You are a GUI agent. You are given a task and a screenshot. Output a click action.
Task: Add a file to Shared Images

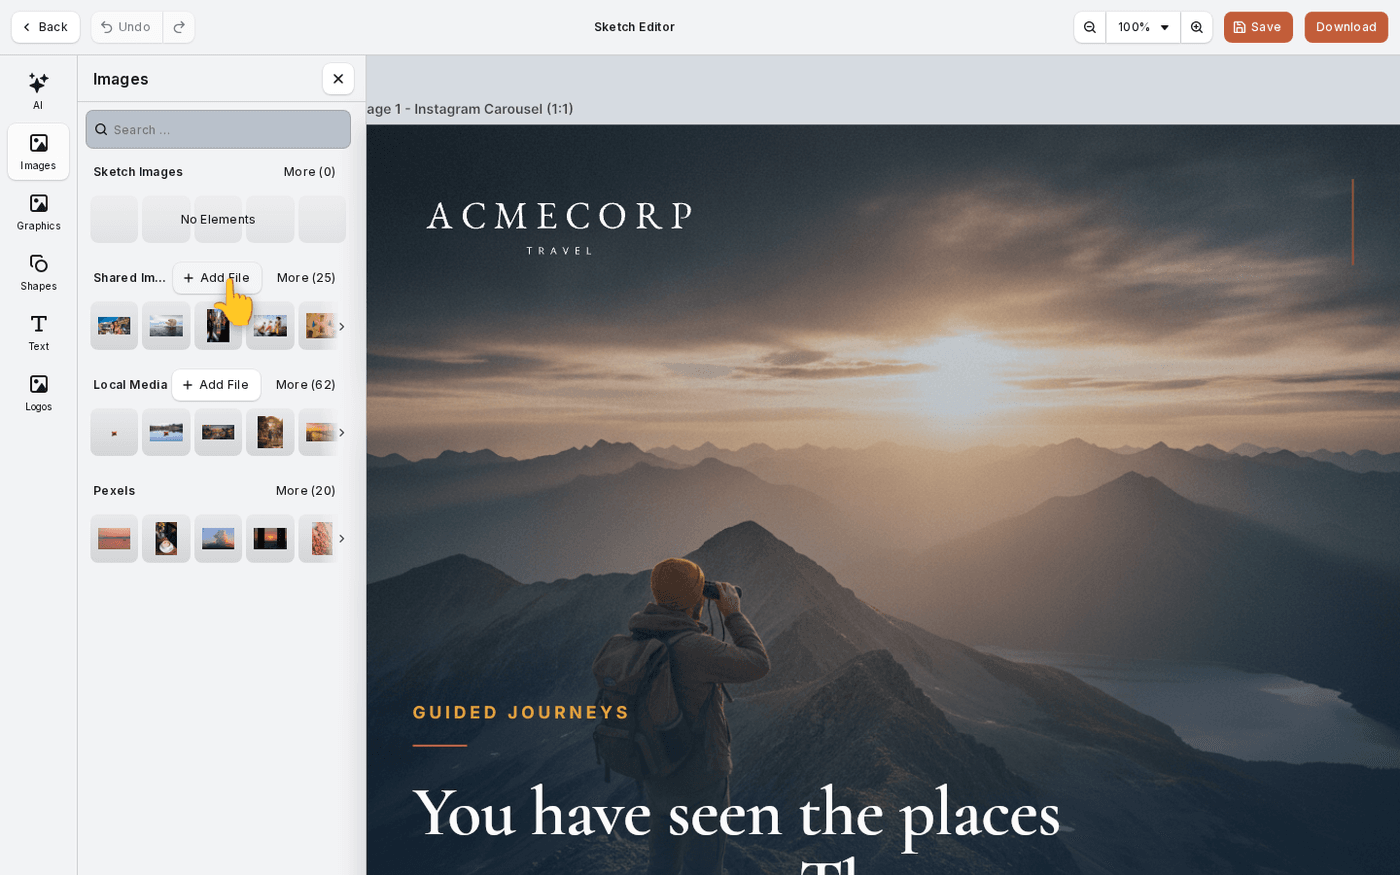217,278
